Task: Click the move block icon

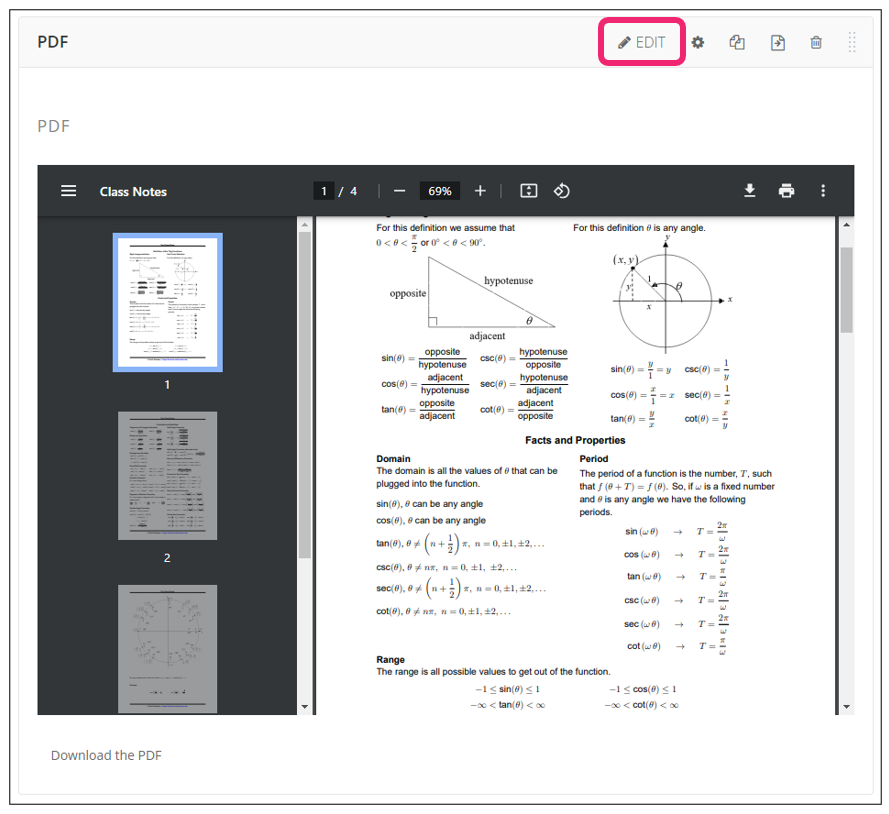Action: pos(777,42)
